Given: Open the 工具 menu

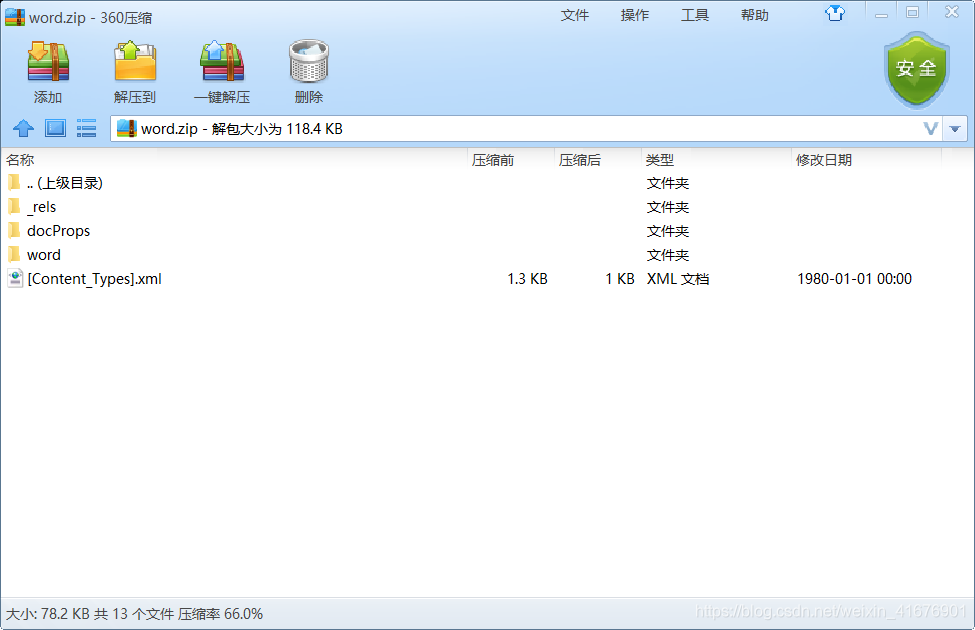Looking at the screenshot, I should (695, 15).
